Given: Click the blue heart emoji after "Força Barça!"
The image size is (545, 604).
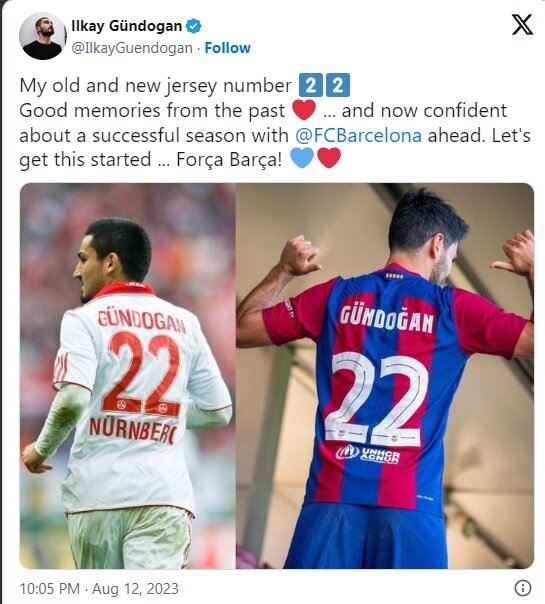Looking at the screenshot, I should (x=302, y=158).
